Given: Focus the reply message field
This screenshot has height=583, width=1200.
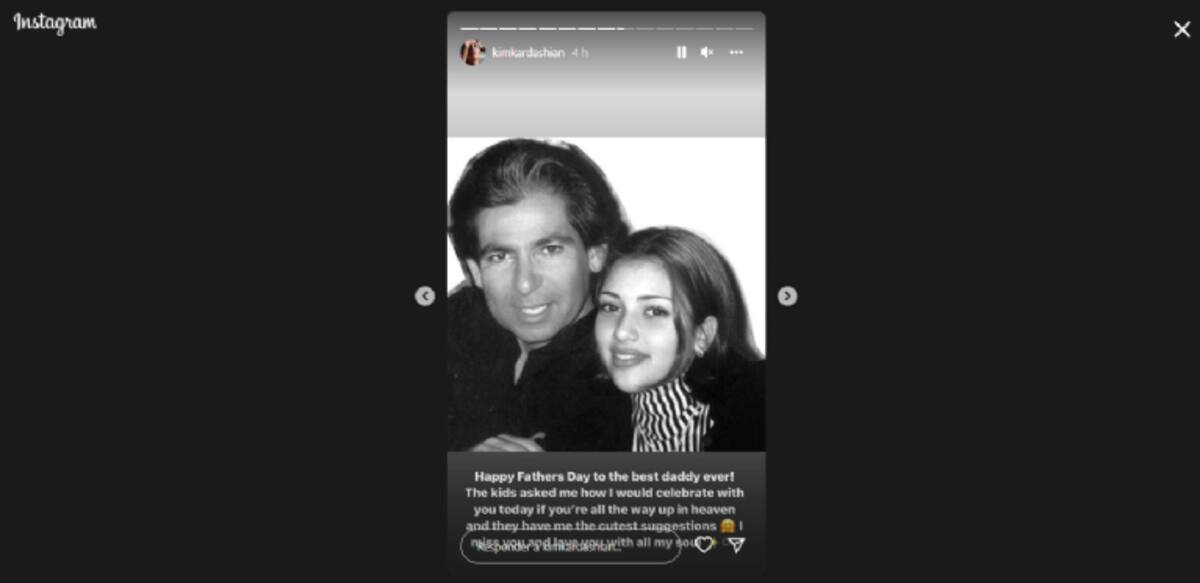Looking at the screenshot, I should (x=570, y=546).
